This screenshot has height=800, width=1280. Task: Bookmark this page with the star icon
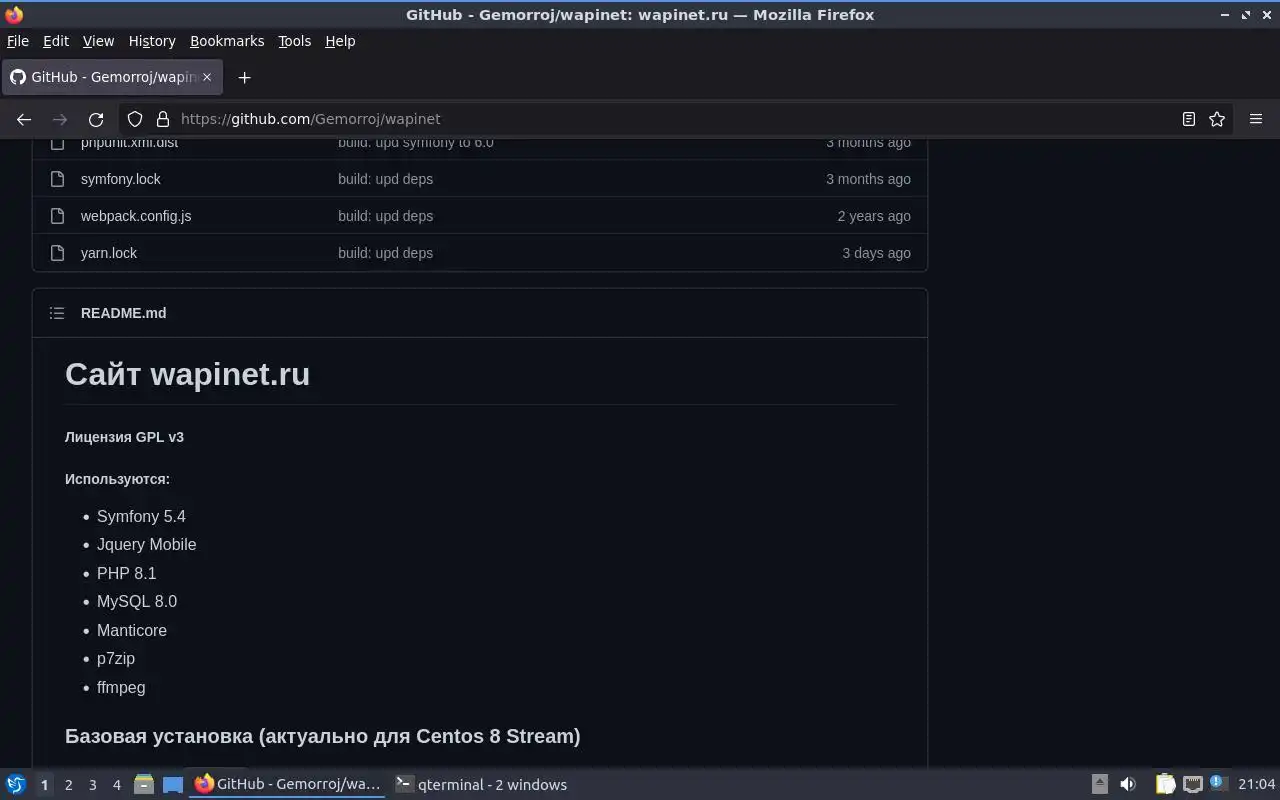tap(1217, 119)
